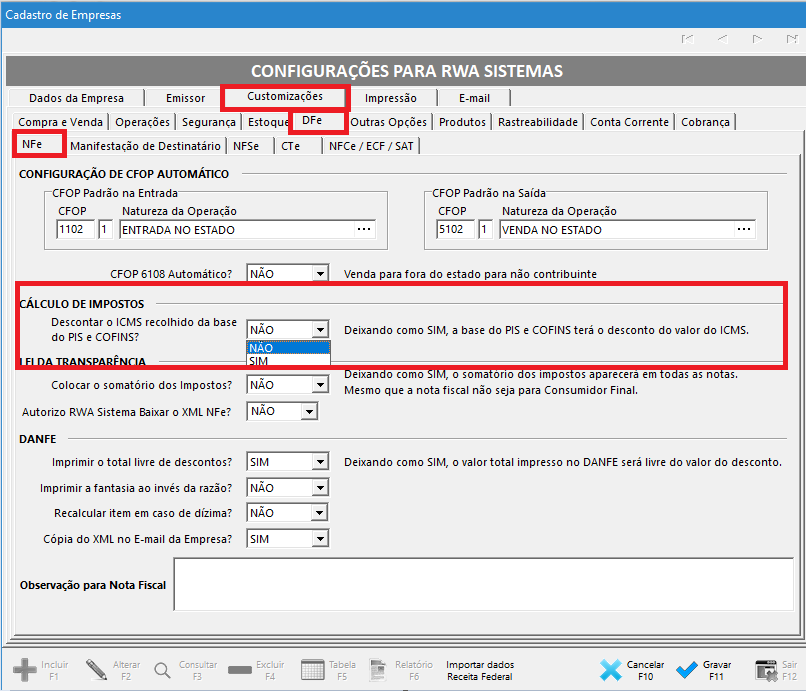The width and height of the screenshot is (806, 691).
Task: Choose SIM in the open dropdown list
Action: click(288, 360)
